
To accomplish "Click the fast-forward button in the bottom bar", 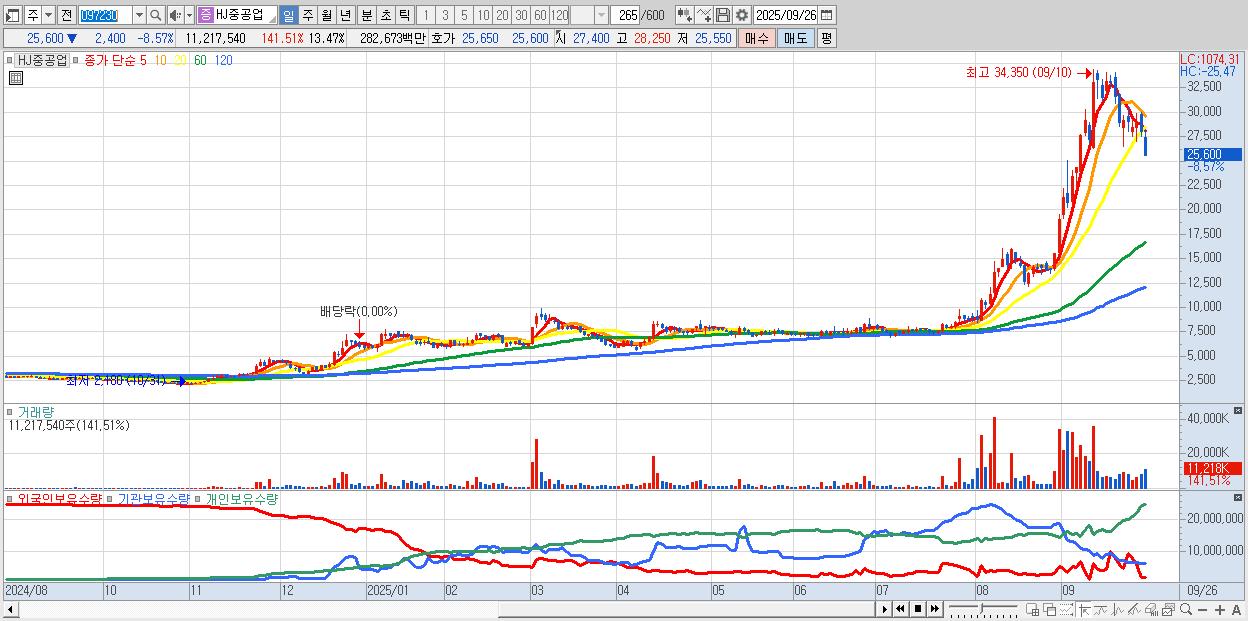I will (934, 609).
